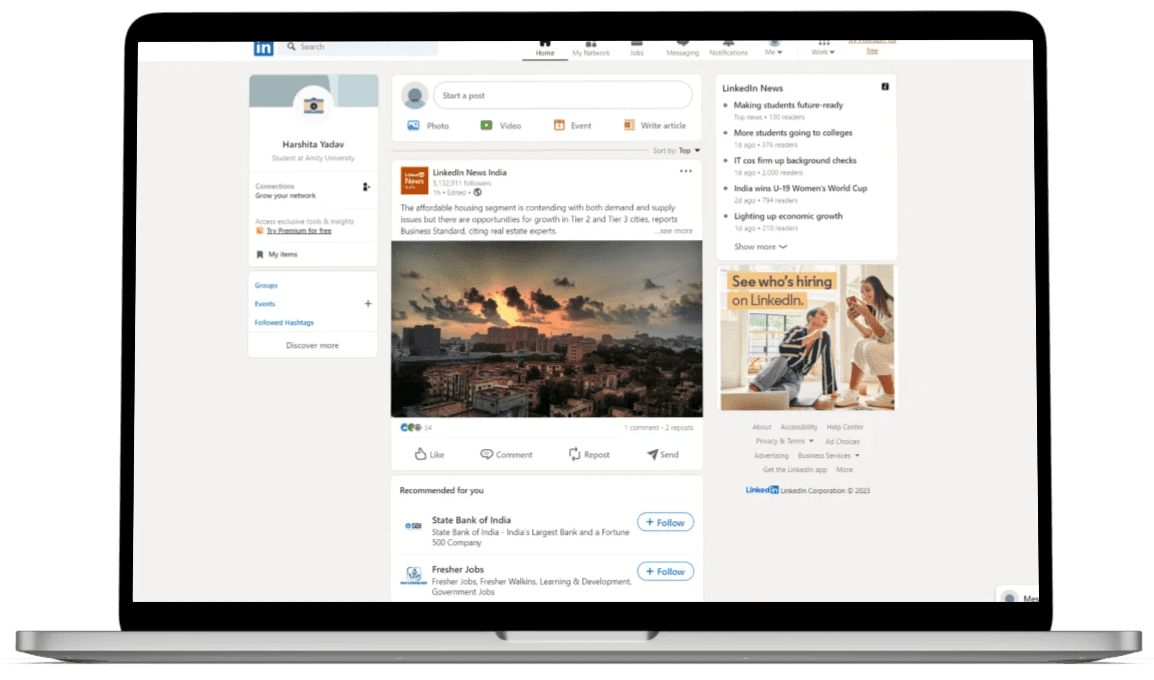This screenshot has width=1154, height=680.
Task: Click the add connections person icon
Action: coord(366,187)
